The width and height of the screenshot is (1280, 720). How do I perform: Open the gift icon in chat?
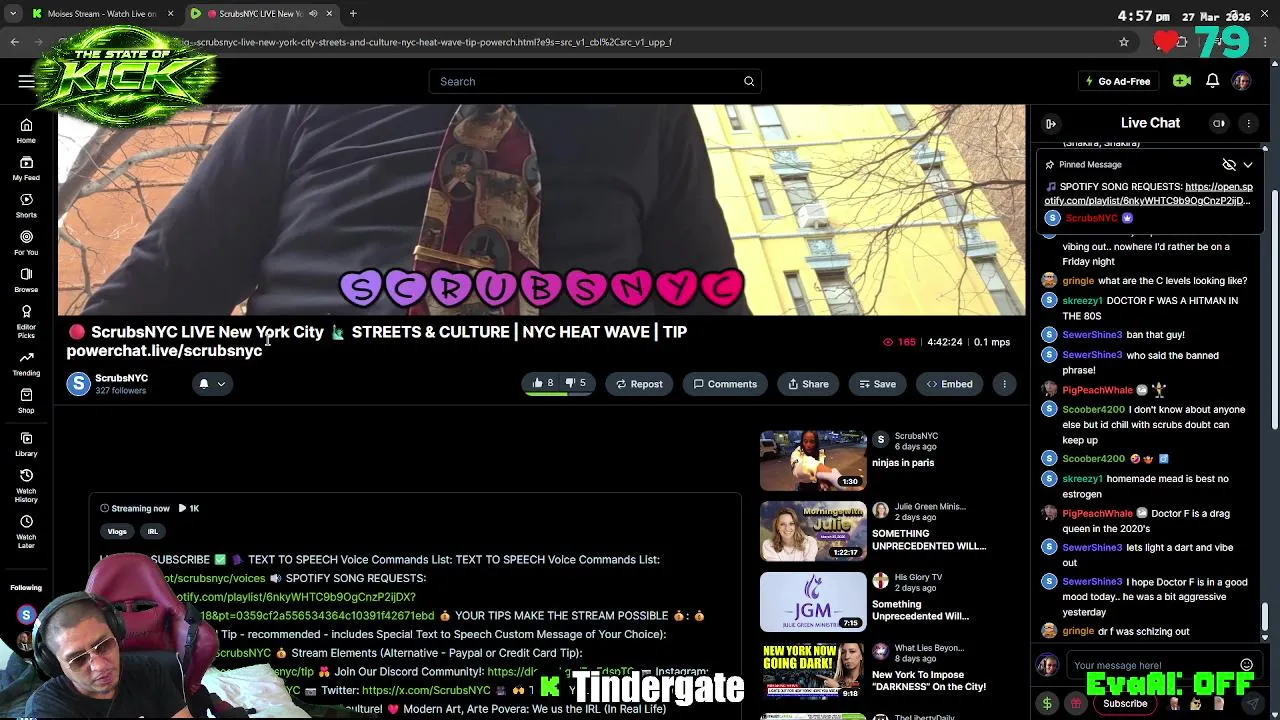[1076, 704]
